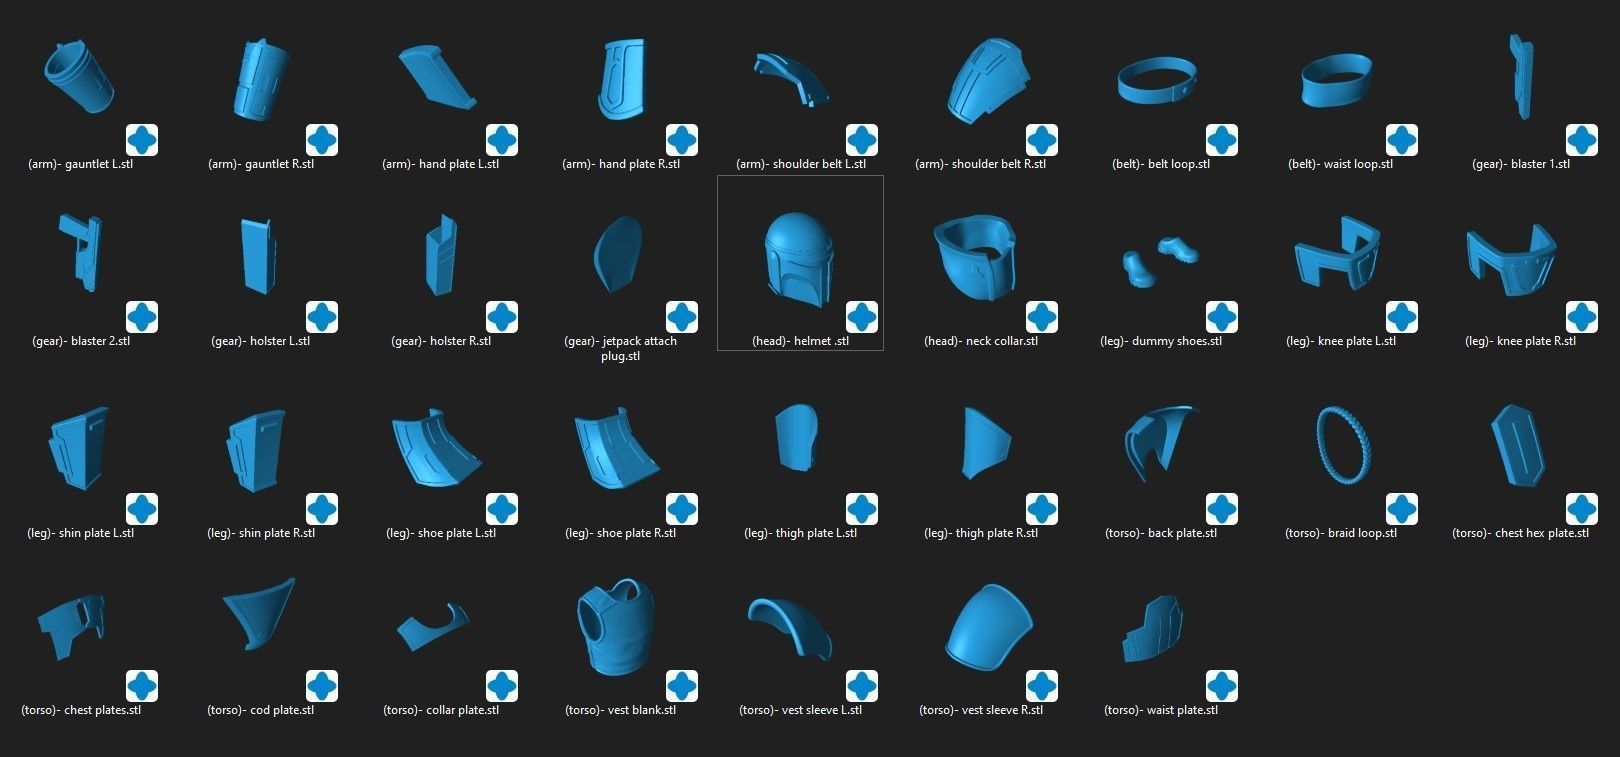
Task: Click holster R.stl file icon
Action: (x=439, y=255)
